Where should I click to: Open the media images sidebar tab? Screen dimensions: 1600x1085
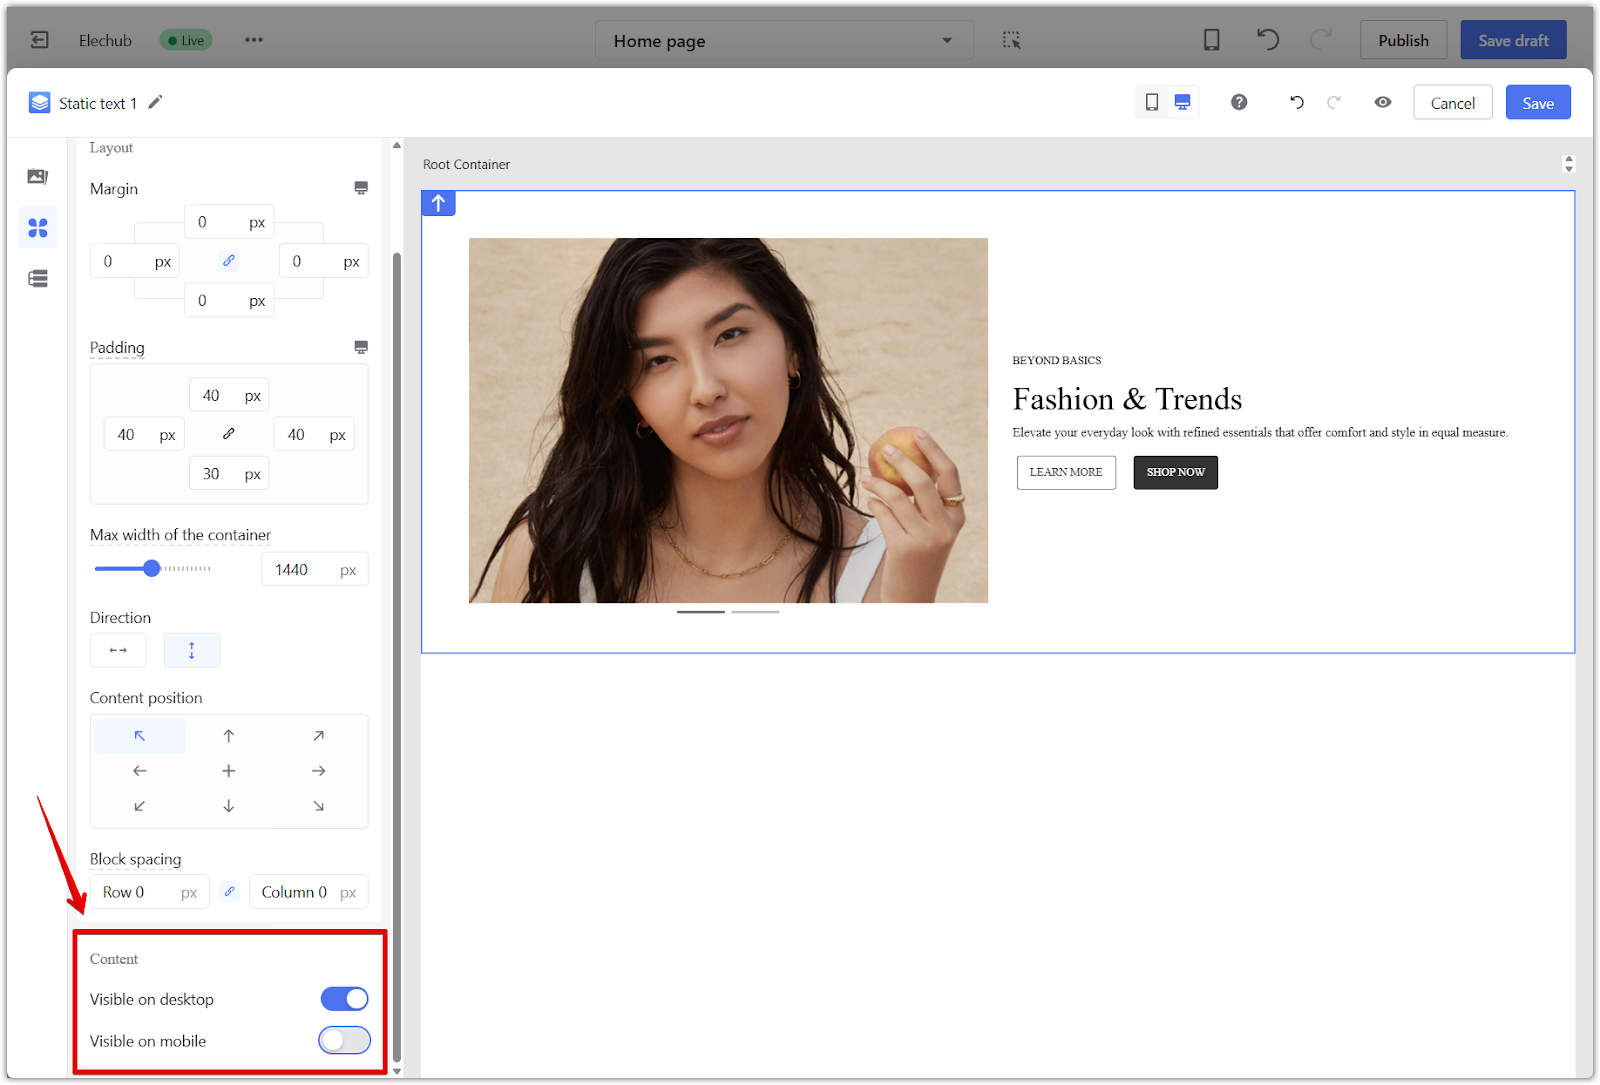tap(38, 177)
